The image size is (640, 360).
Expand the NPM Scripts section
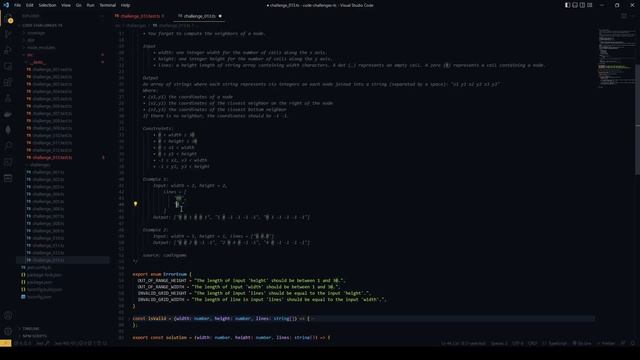(x=34, y=336)
